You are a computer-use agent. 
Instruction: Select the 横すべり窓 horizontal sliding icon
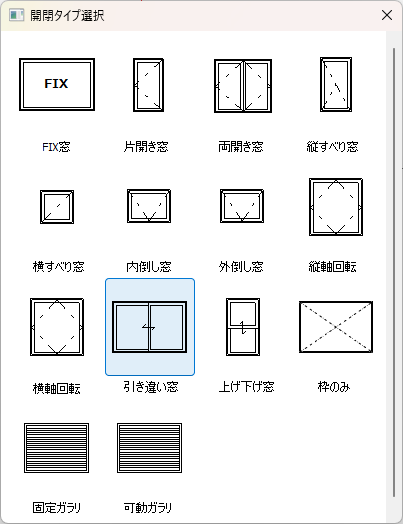tap(57, 207)
